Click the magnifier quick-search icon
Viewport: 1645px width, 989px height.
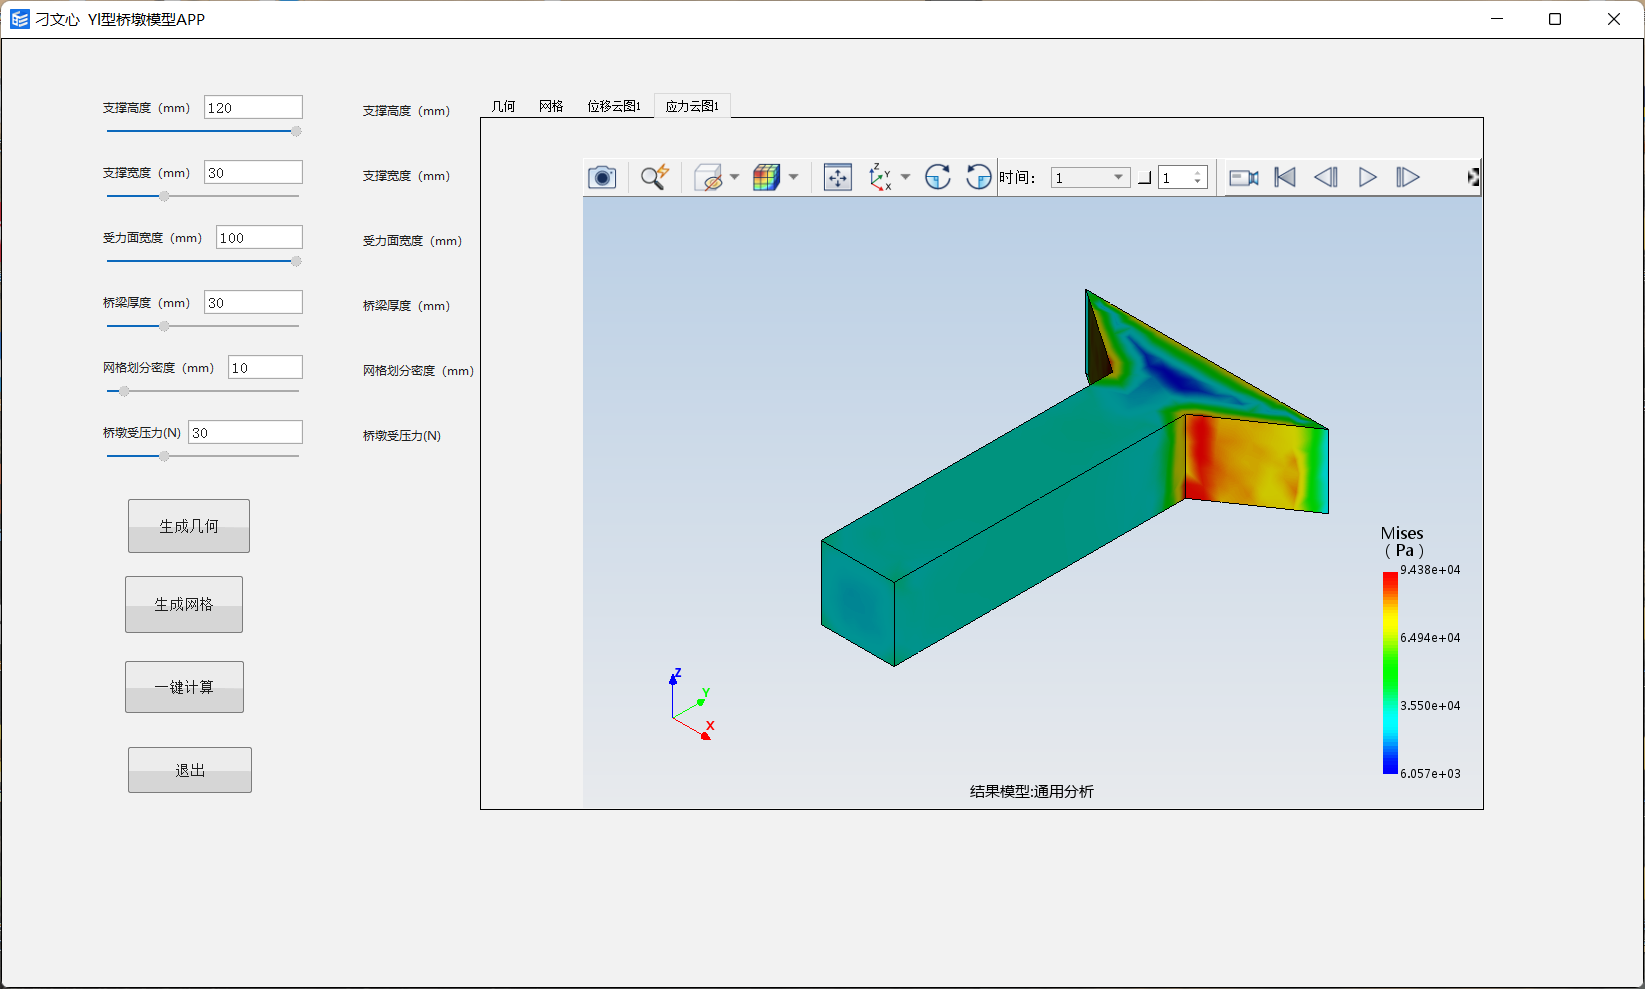pos(654,178)
